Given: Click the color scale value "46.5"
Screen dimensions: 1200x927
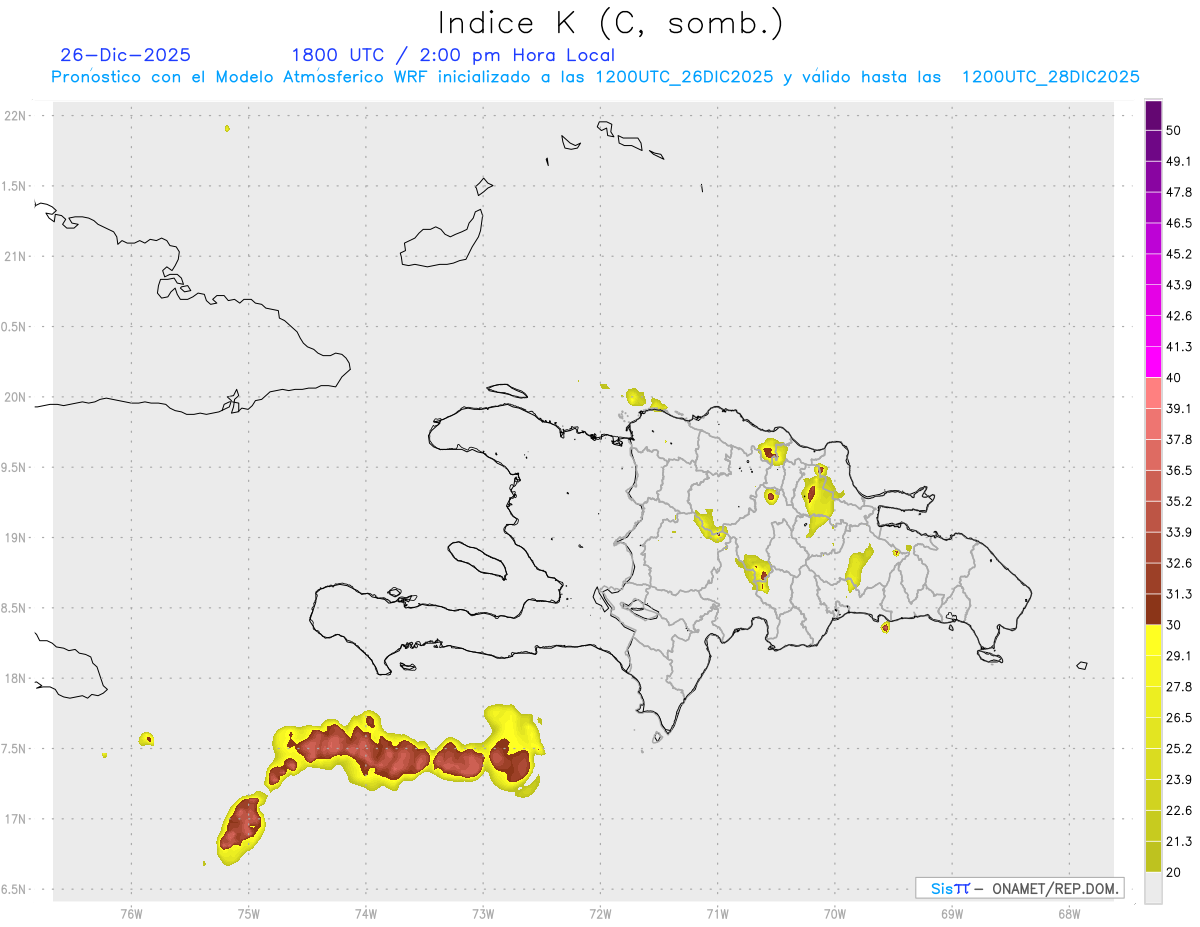Looking at the screenshot, I should pos(1180,223).
